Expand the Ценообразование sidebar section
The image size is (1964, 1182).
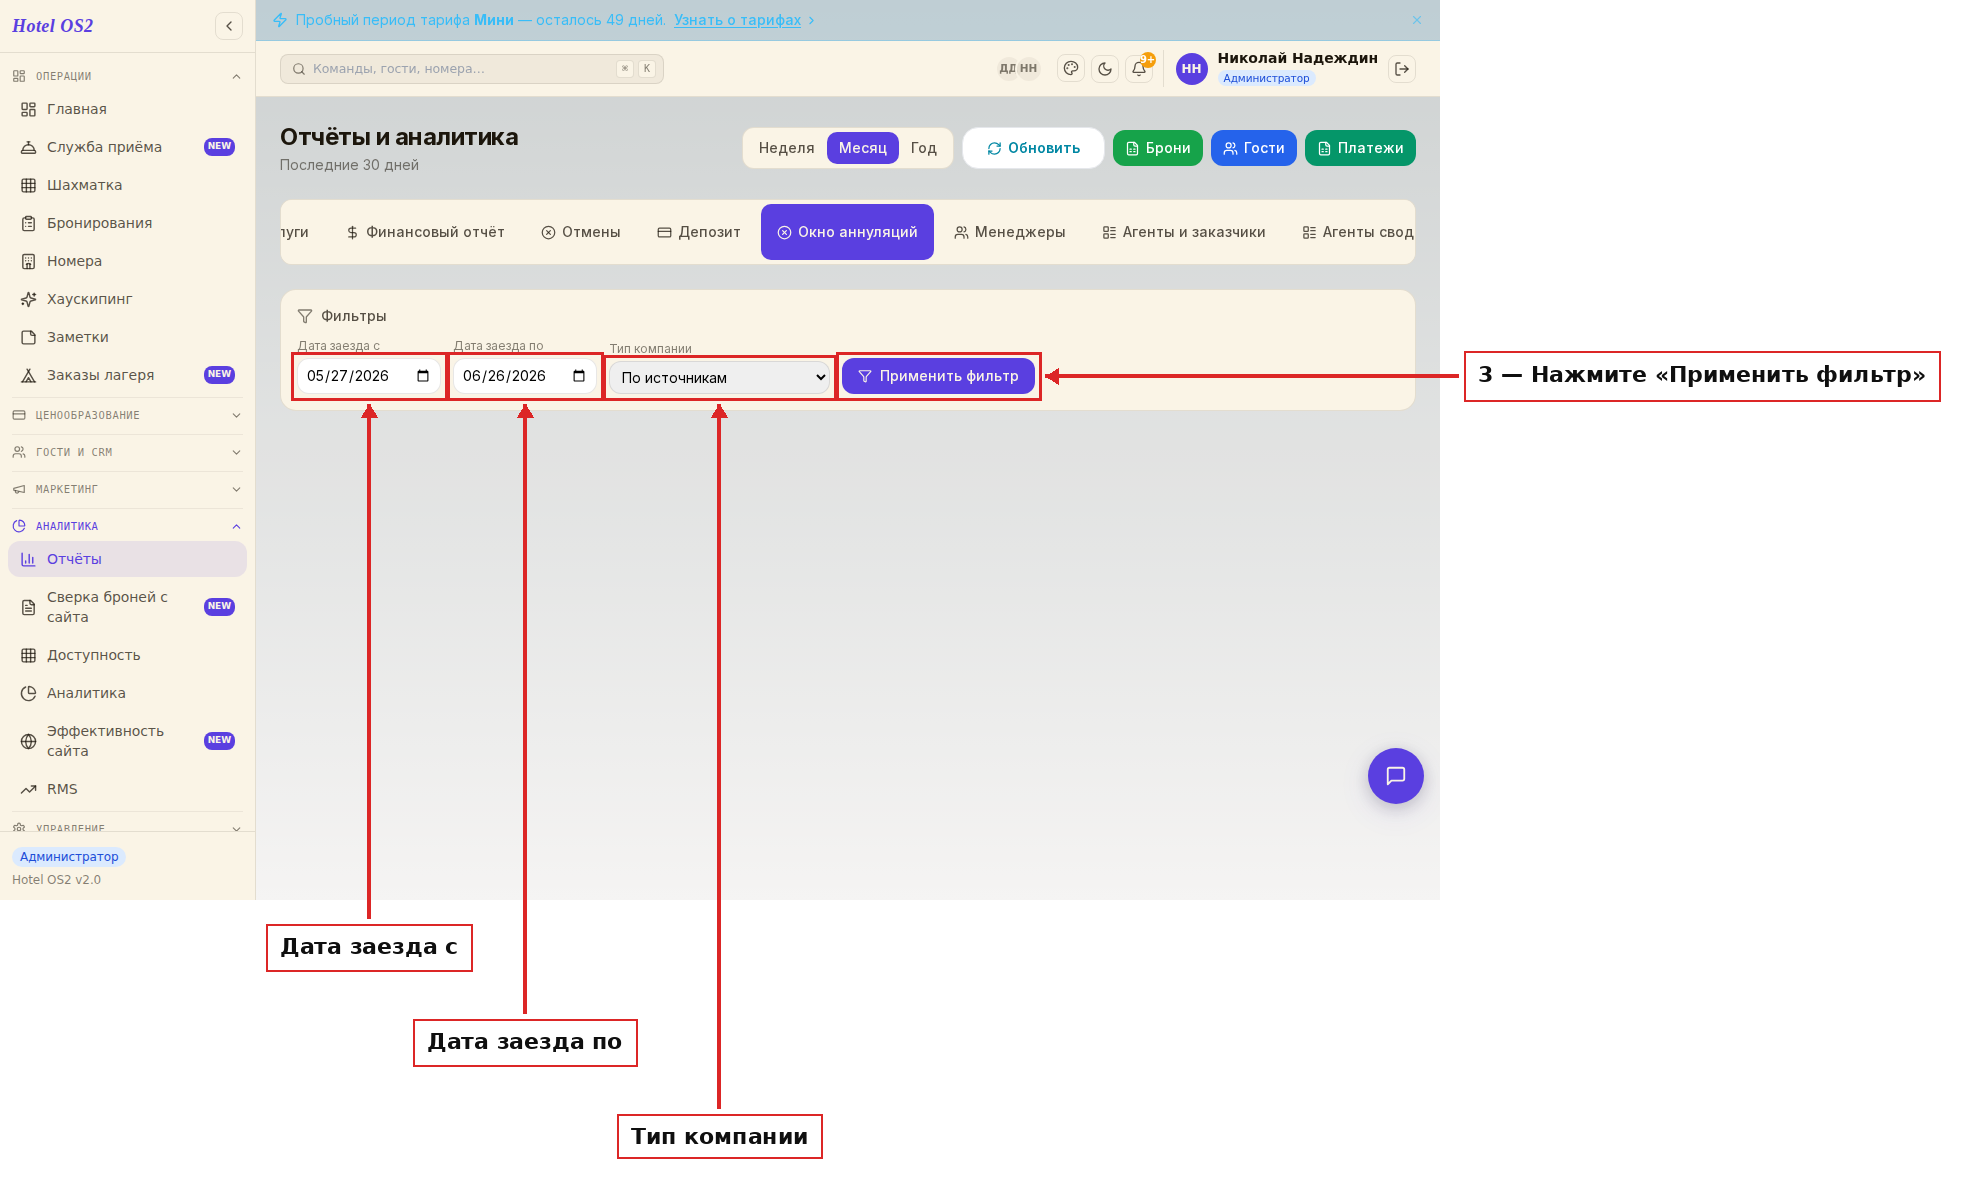(127, 415)
